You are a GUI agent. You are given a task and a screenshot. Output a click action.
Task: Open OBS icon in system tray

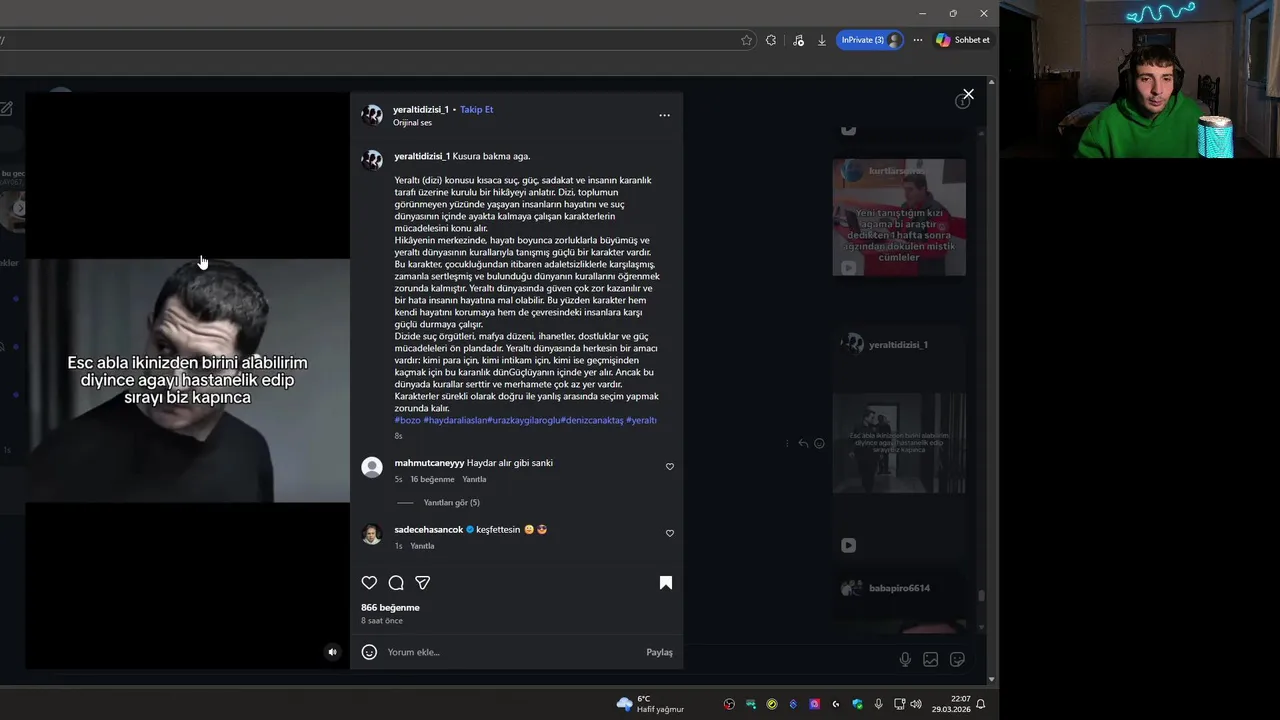730,704
